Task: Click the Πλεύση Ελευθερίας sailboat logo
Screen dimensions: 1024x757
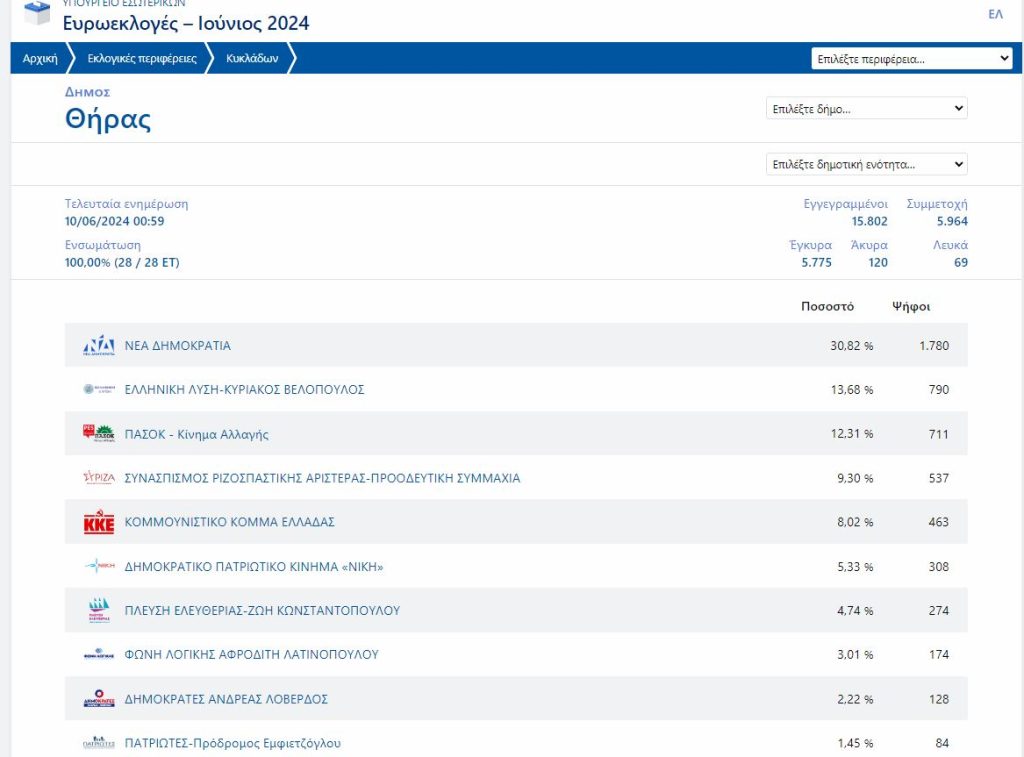Action: coord(99,610)
